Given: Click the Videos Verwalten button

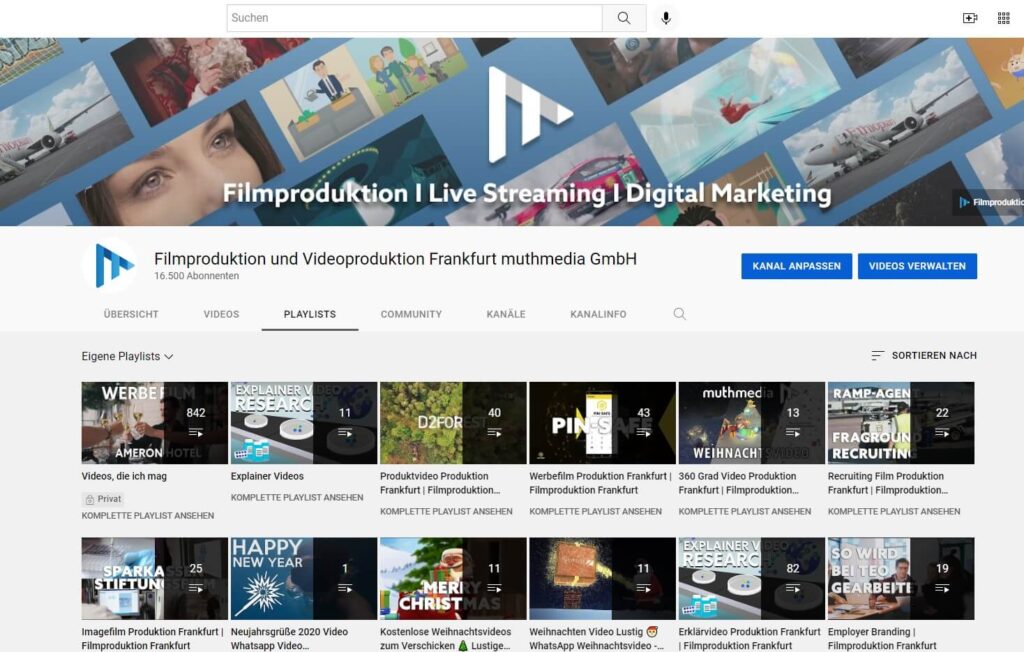Looking at the screenshot, I should [x=917, y=266].
